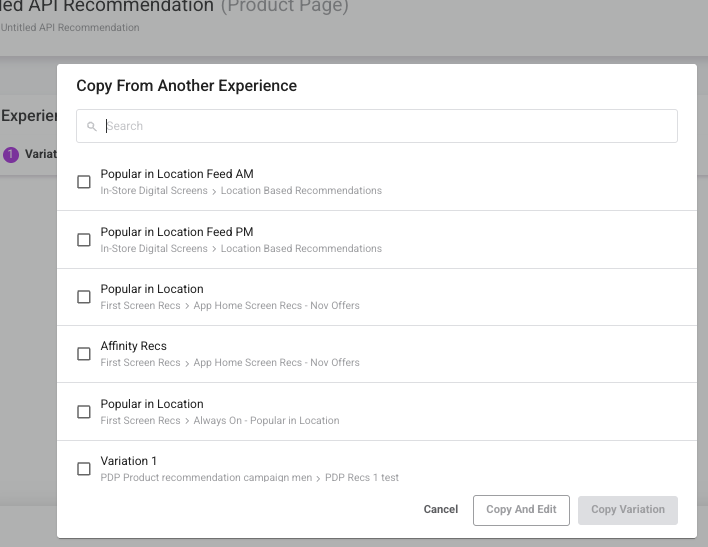
Task: Click breadcrumb chevron in Feed AM row
Action: 214,192
